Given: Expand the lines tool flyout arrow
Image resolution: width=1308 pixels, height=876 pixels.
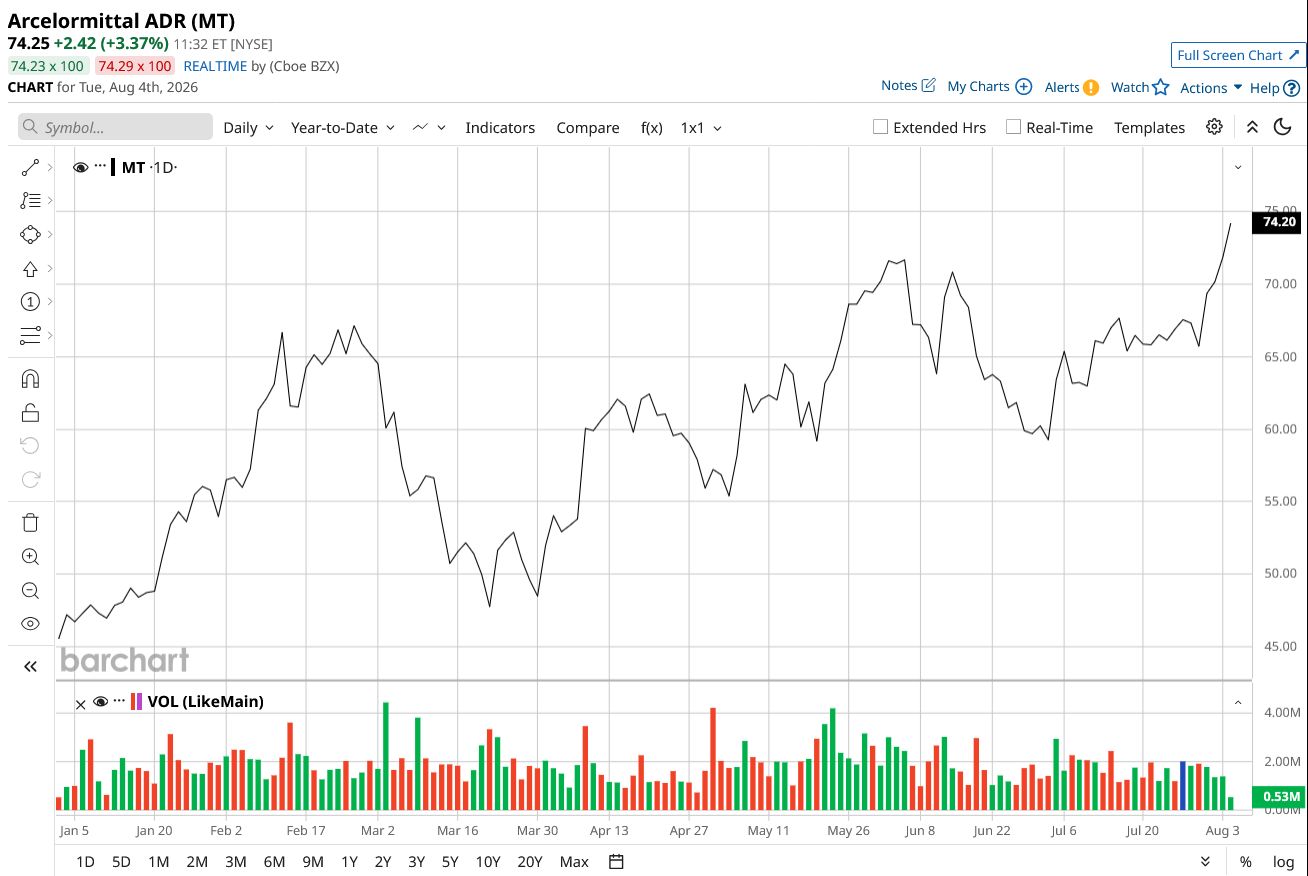Looking at the screenshot, I should click(x=50, y=168).
